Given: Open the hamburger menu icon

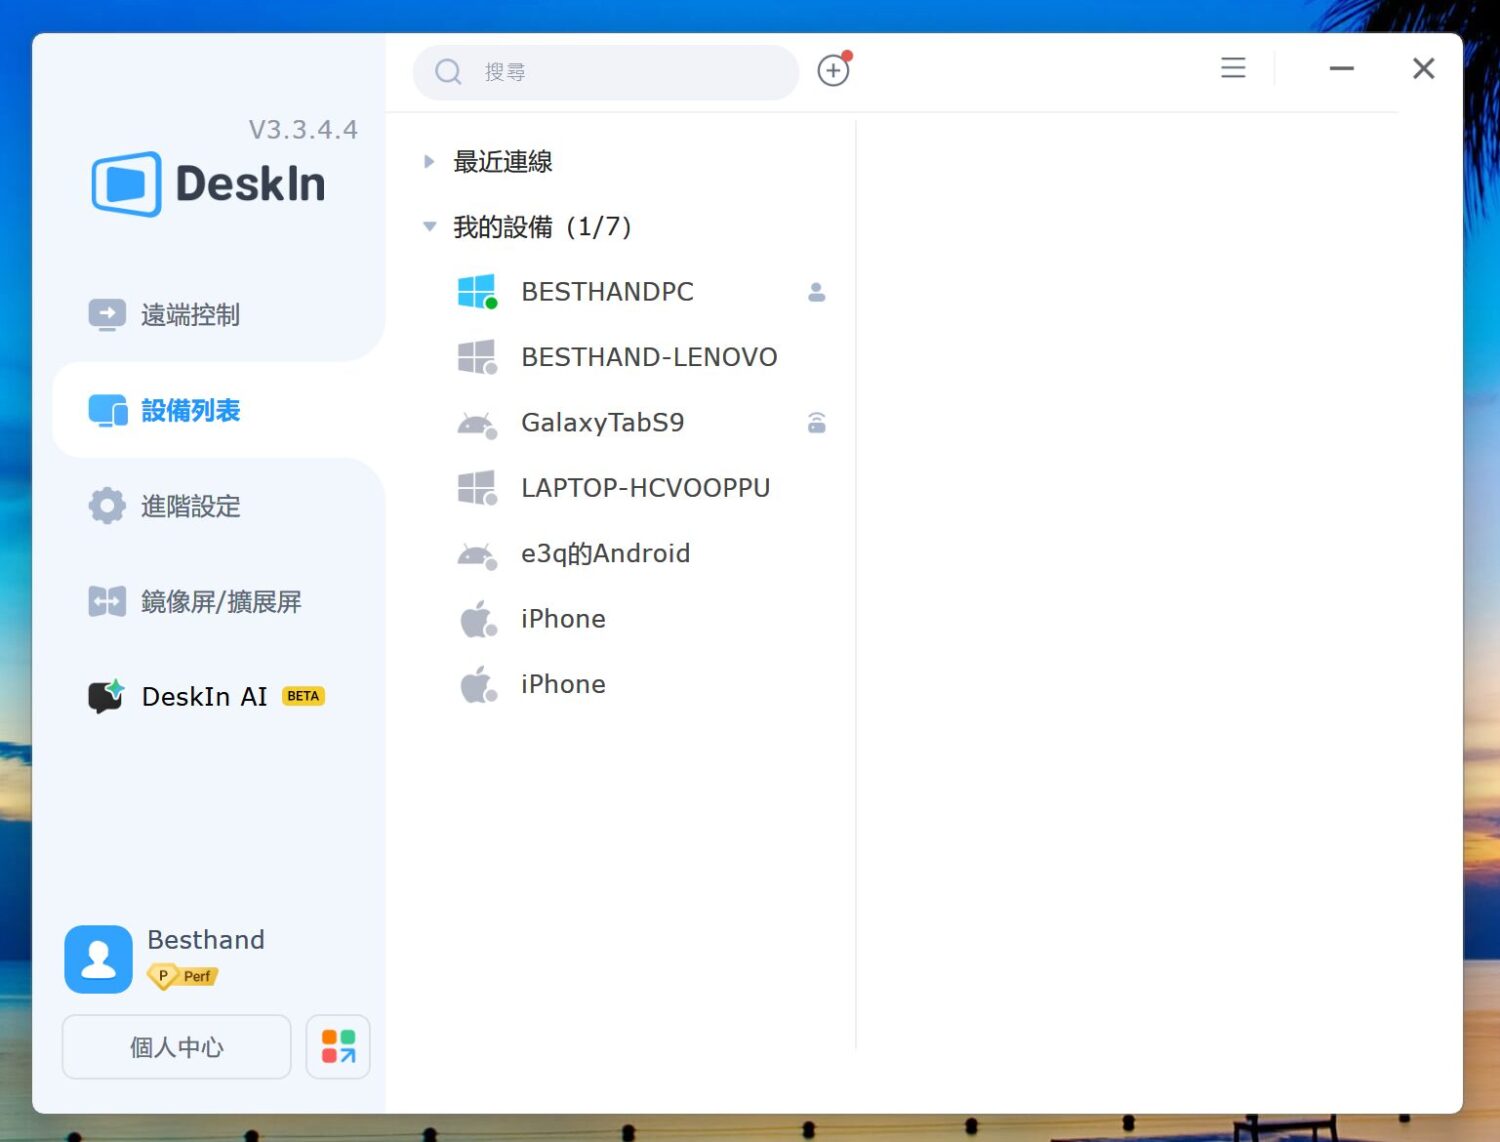Looking at the screenshot, I should coord(1233,68).
